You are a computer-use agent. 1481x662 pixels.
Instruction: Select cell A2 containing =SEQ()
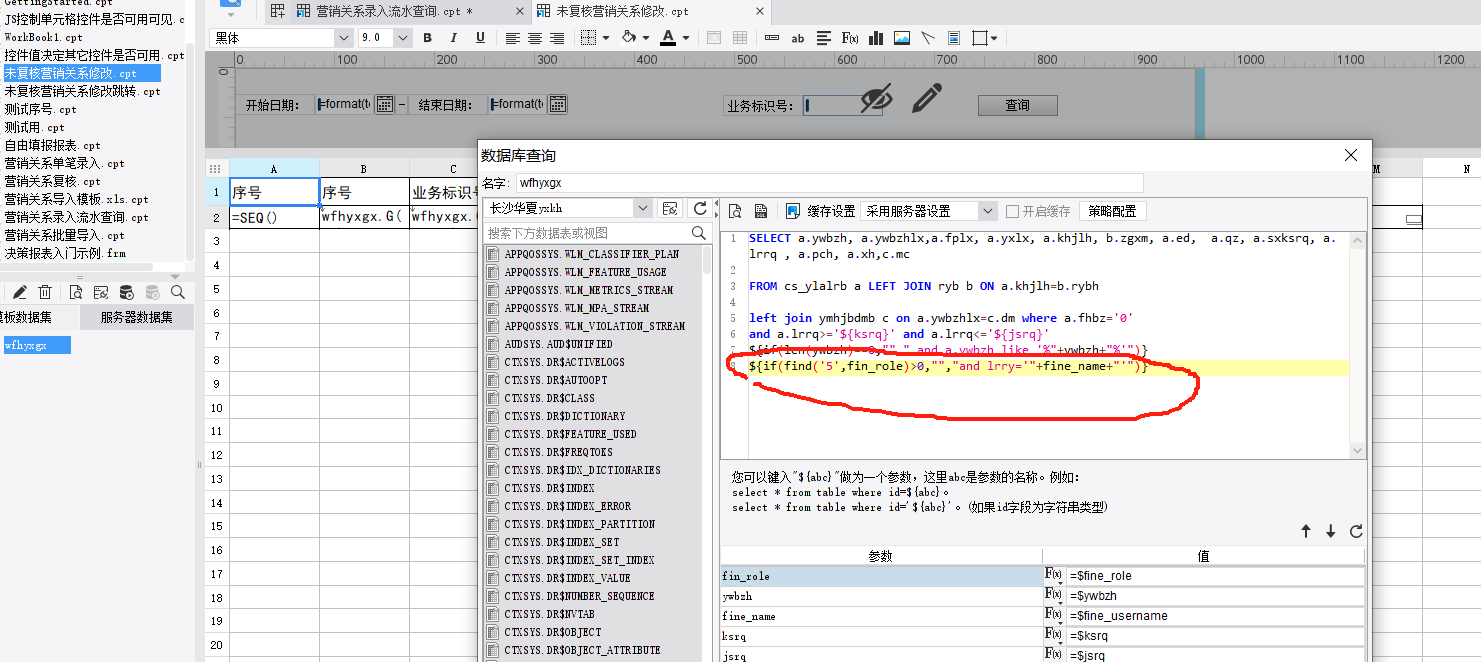click(274, 216)
